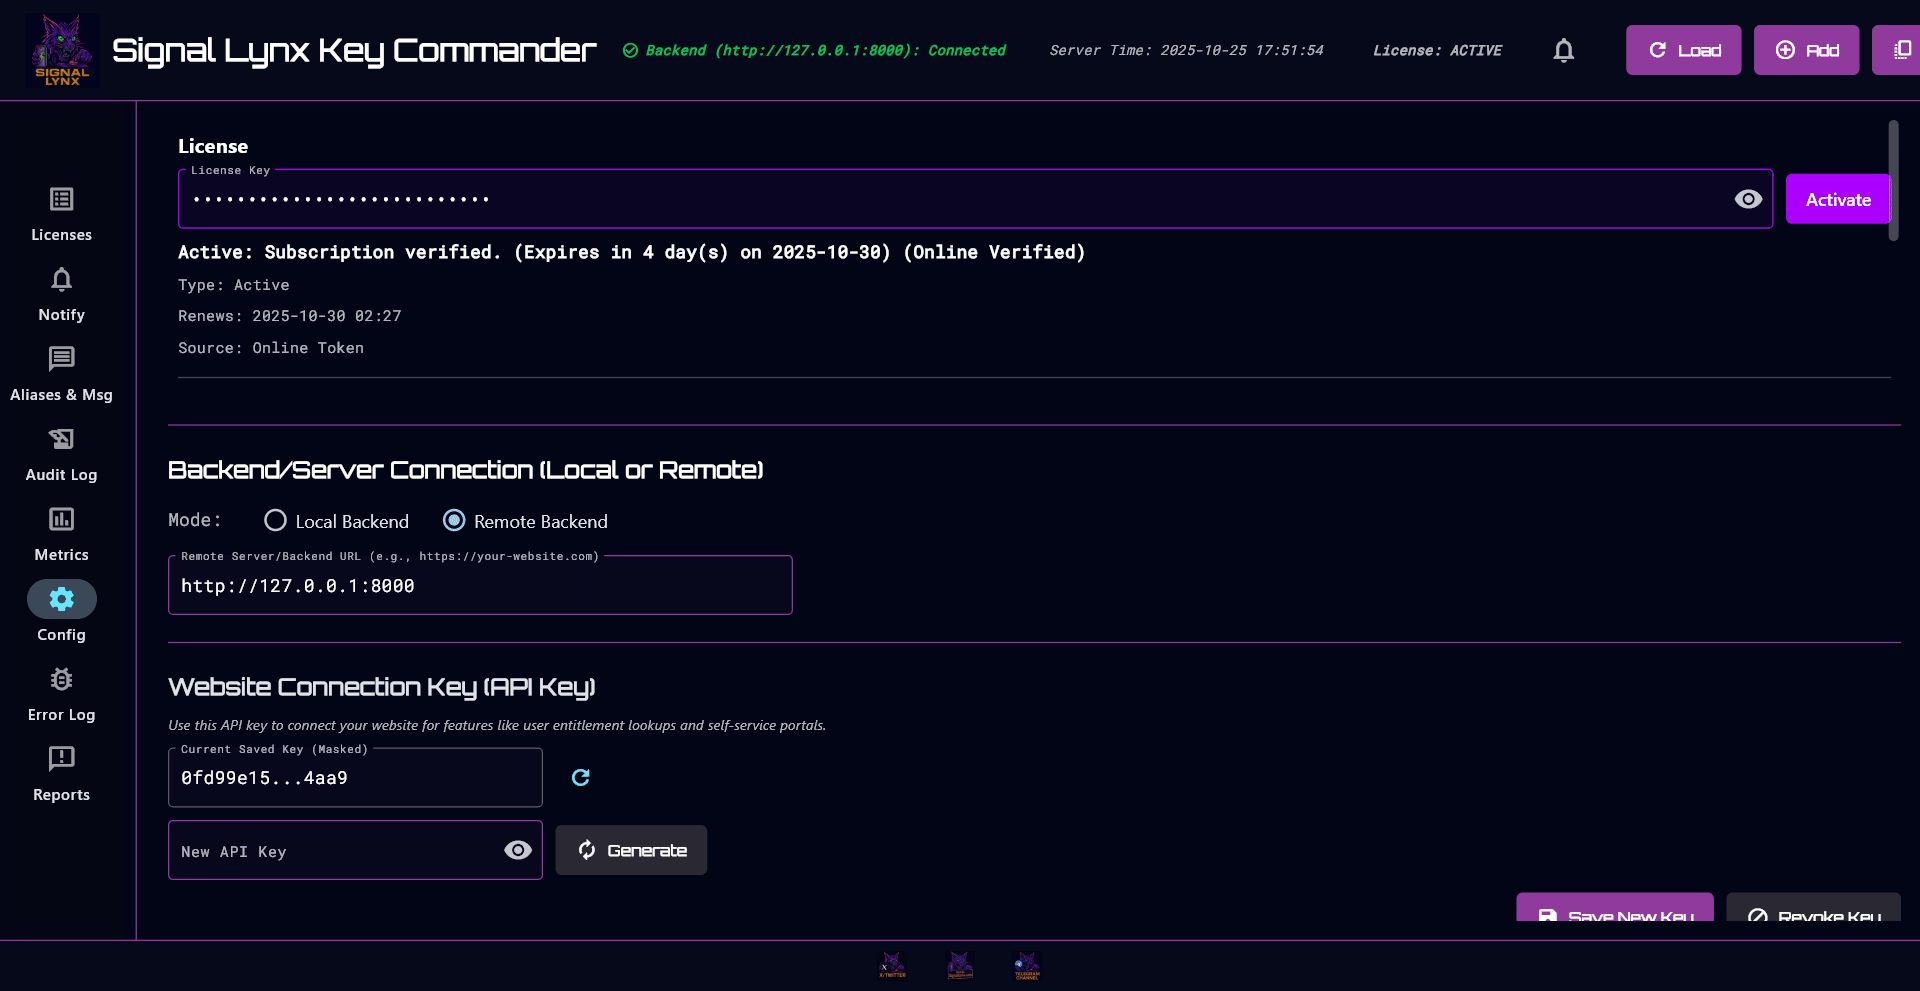Click the notification bell in the header
Image resolution: width=1920 pixels, height=991 pixels.
(x=1563, y=50)
